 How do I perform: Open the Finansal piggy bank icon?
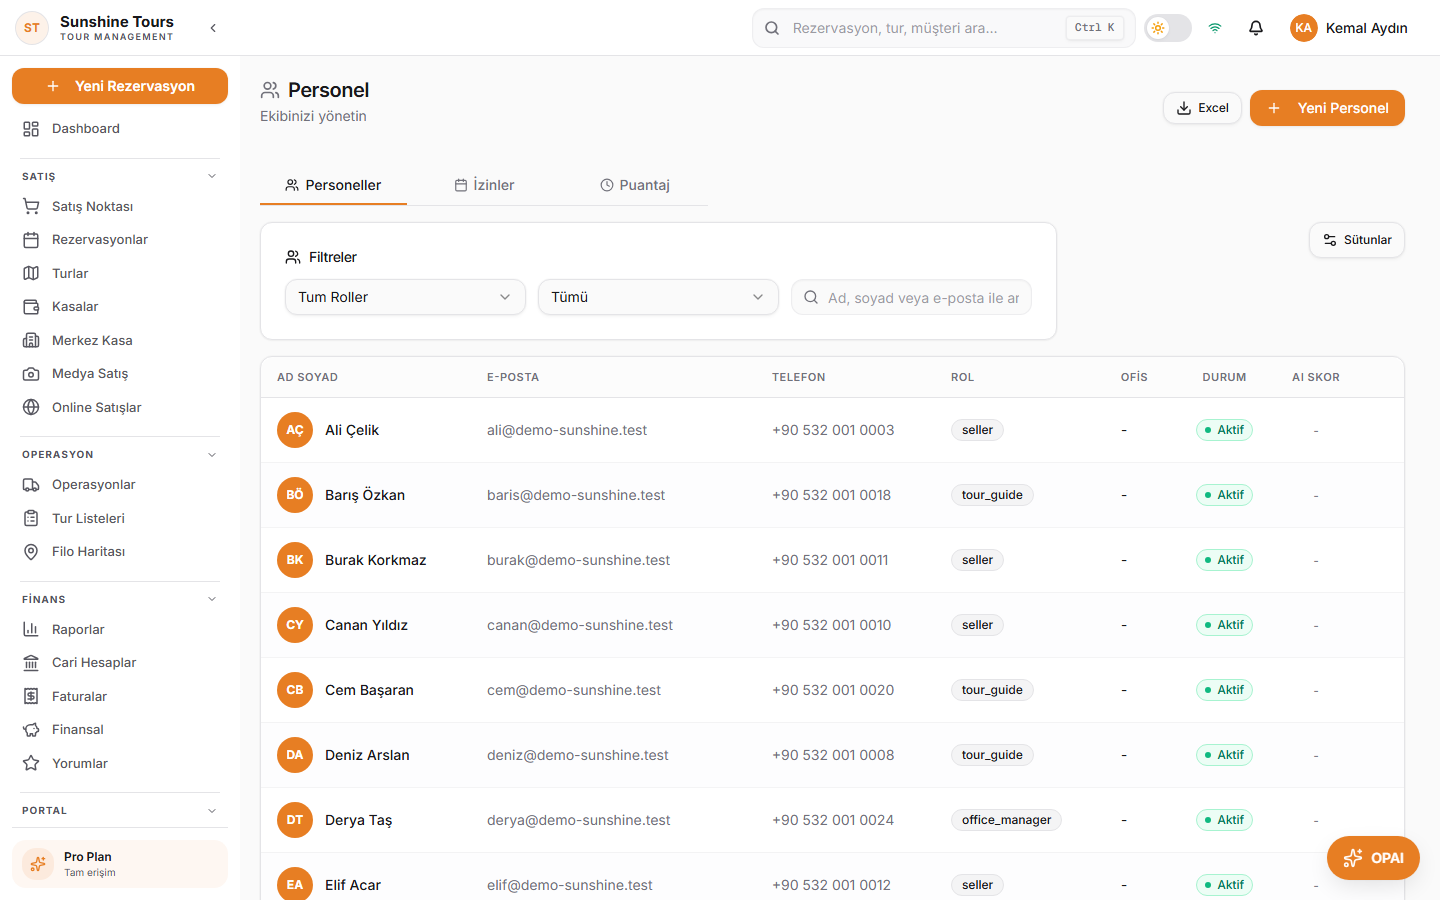tap(31, 730)
